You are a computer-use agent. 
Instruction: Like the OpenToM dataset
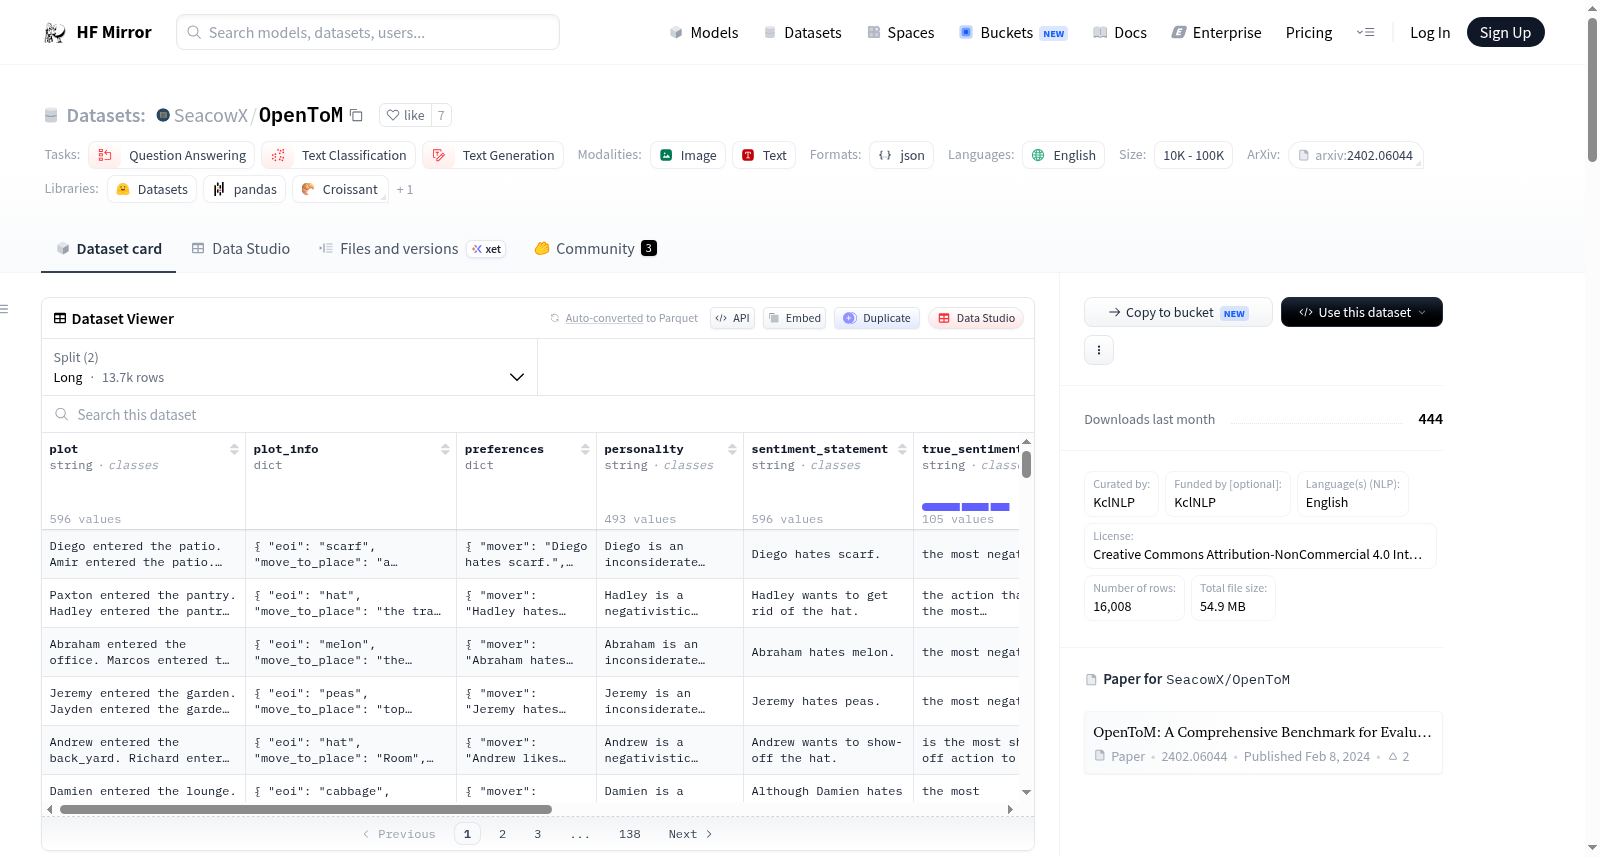(406, 115)
